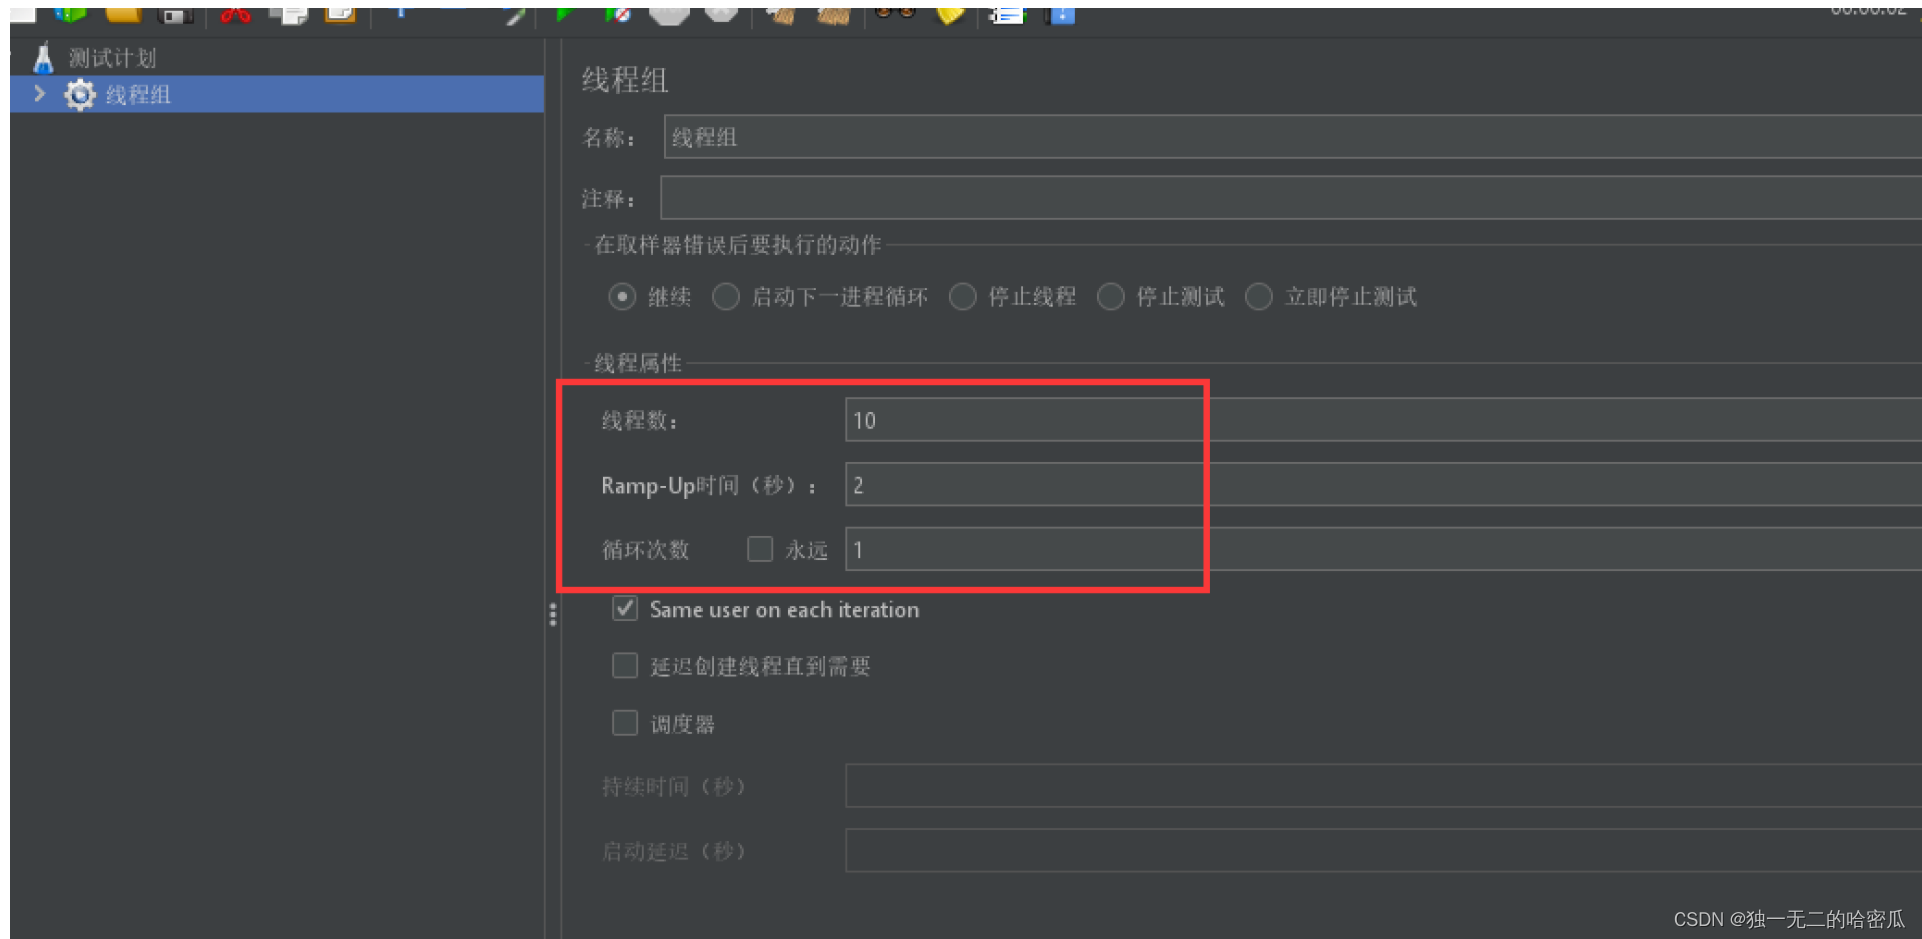Click the blue Help icon
Screen dimensions: 1922x939
[1061, 15]
